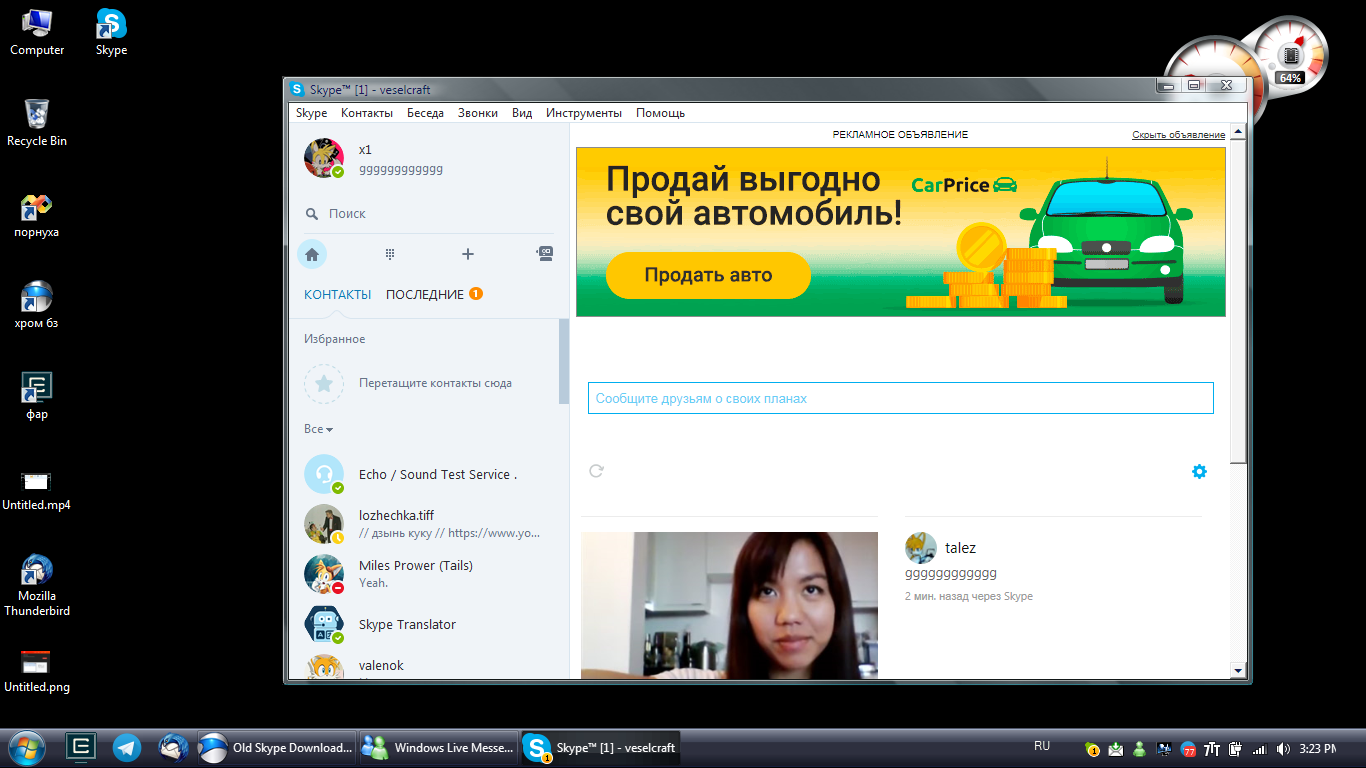Click the refresh feed icon
1366x768 pixels.
pos(597,471)
